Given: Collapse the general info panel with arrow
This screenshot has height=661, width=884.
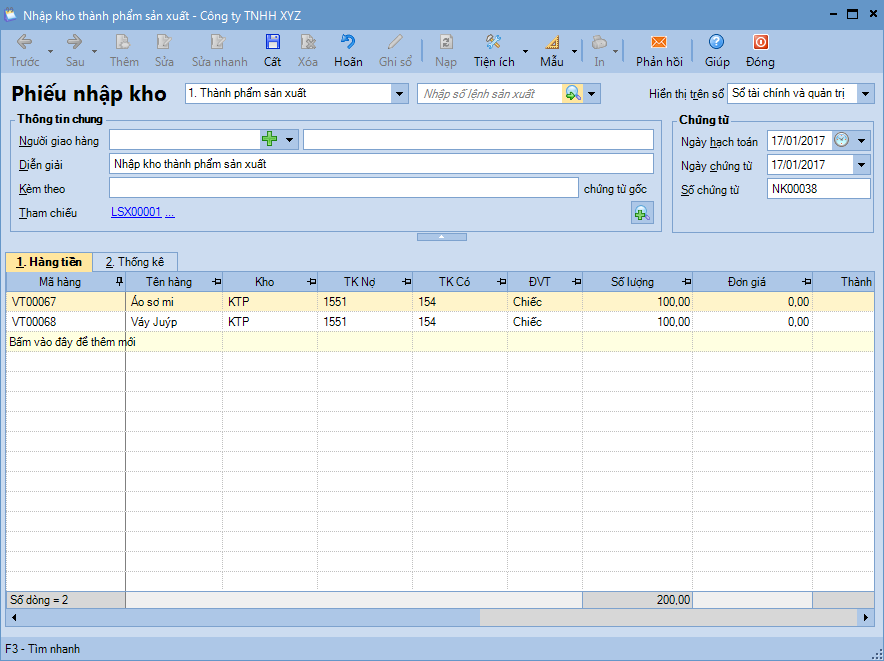Looking at the screenshot, I should [441, 237].
